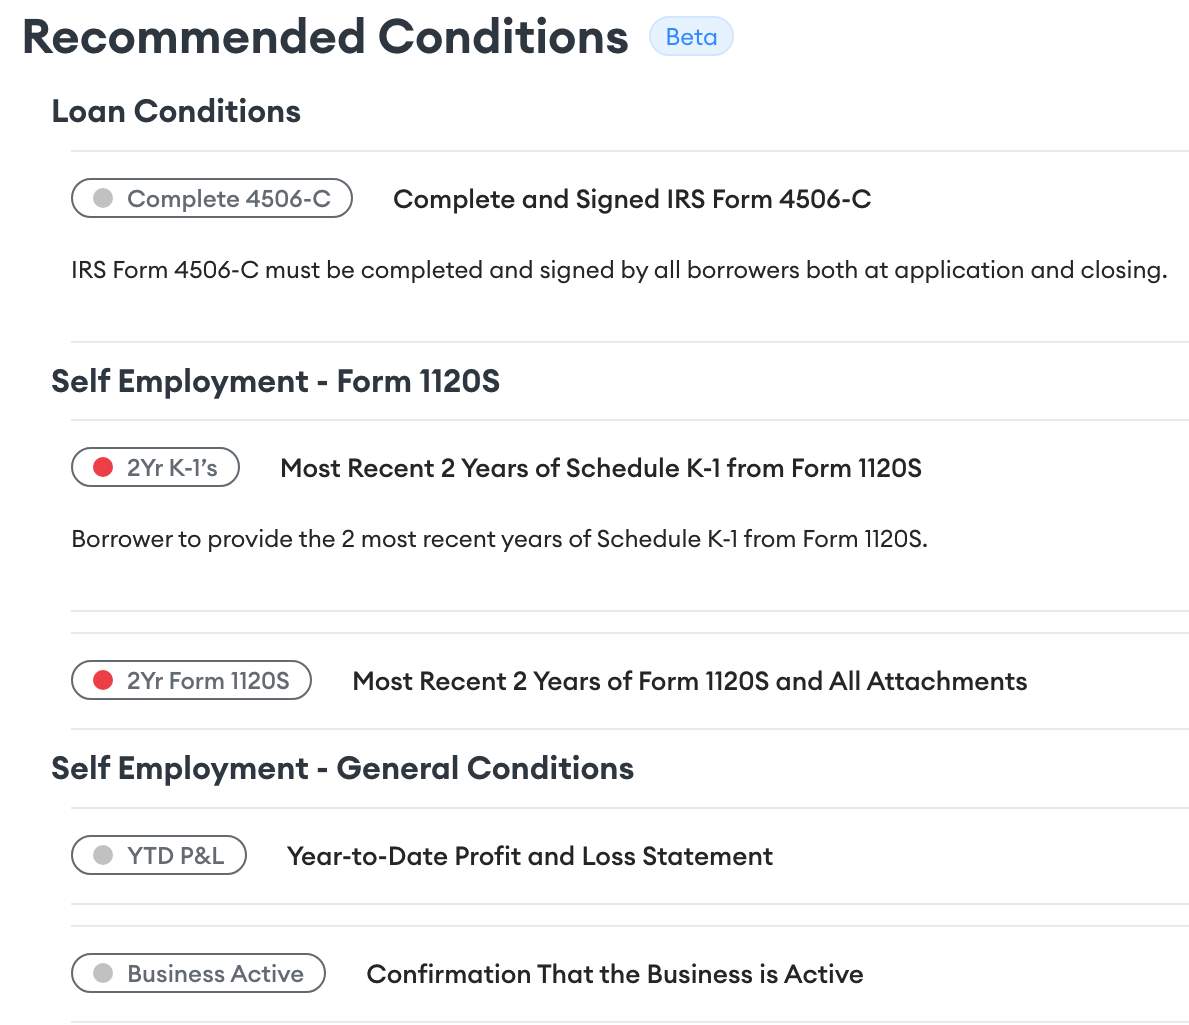The image size is (1189, 1025).
Task: Click the gray status dot beside YTD P&L
Action: 103,856
